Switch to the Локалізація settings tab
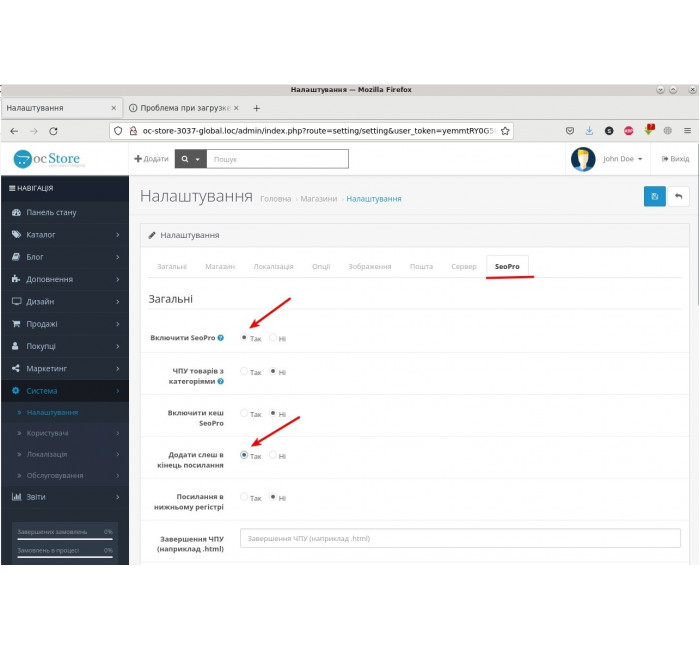The width and height of the screenshot is (700, 650). [273, 267]
